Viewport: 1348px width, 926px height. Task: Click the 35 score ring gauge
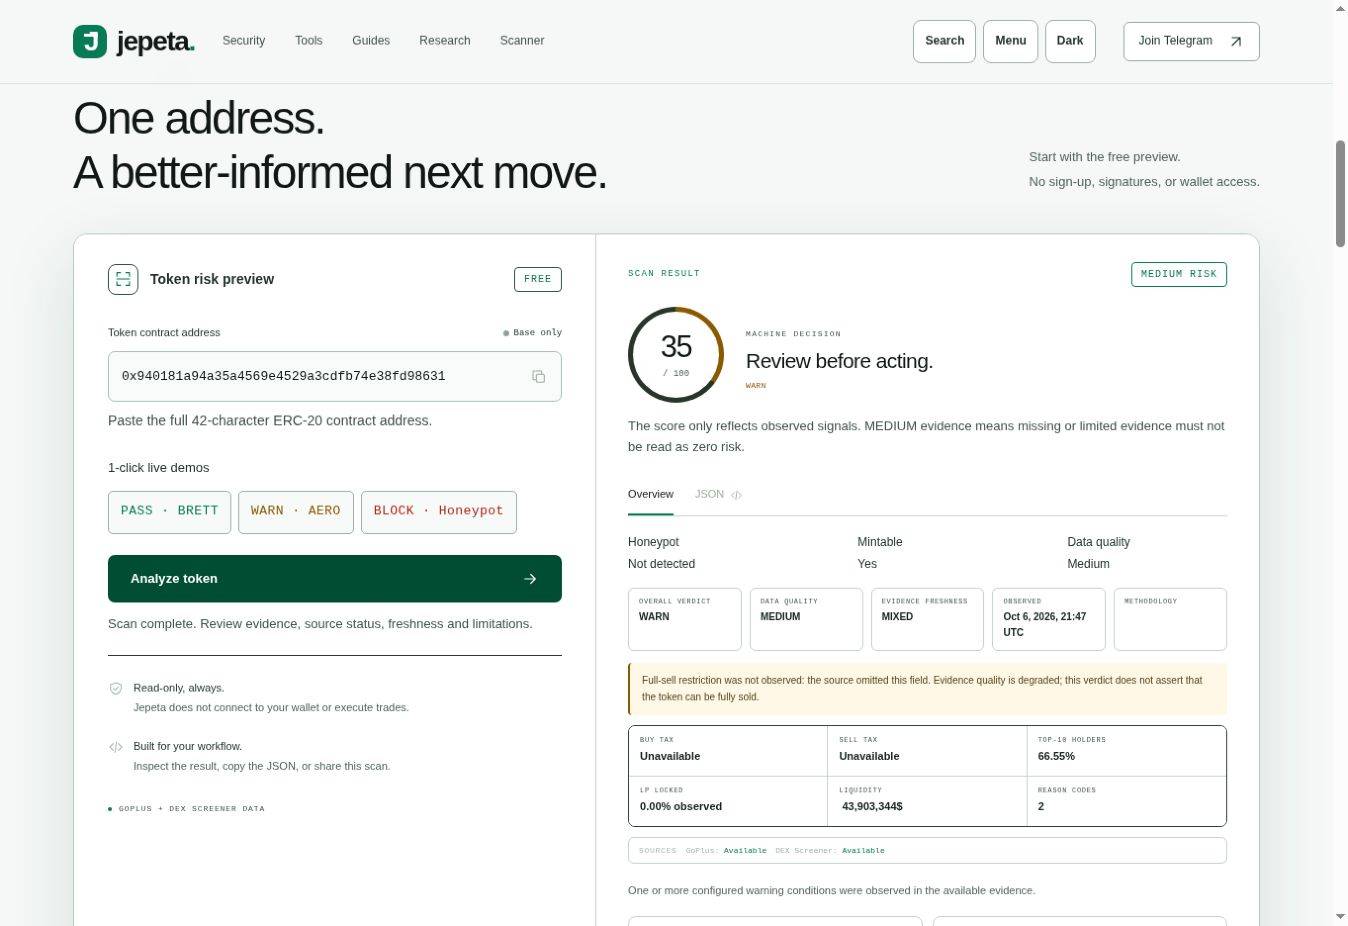676,354
